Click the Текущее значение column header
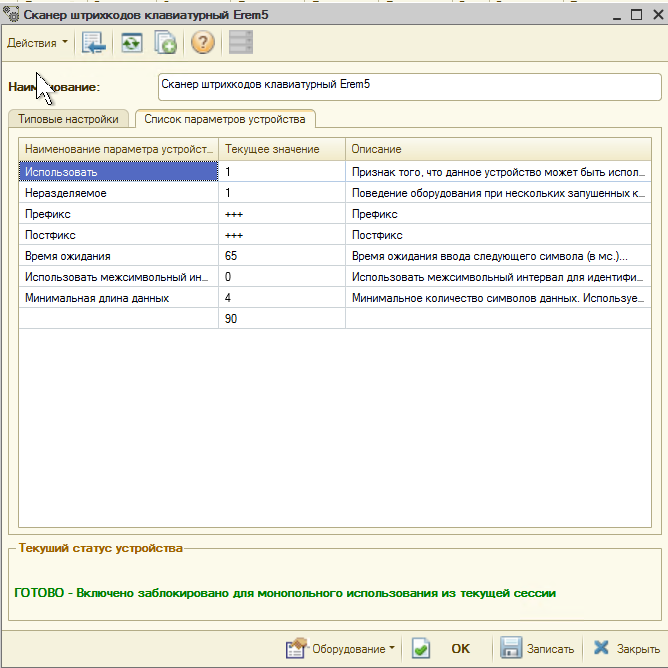Image resolution: width=668 pixels, height=668 pixels. (282, 149)
